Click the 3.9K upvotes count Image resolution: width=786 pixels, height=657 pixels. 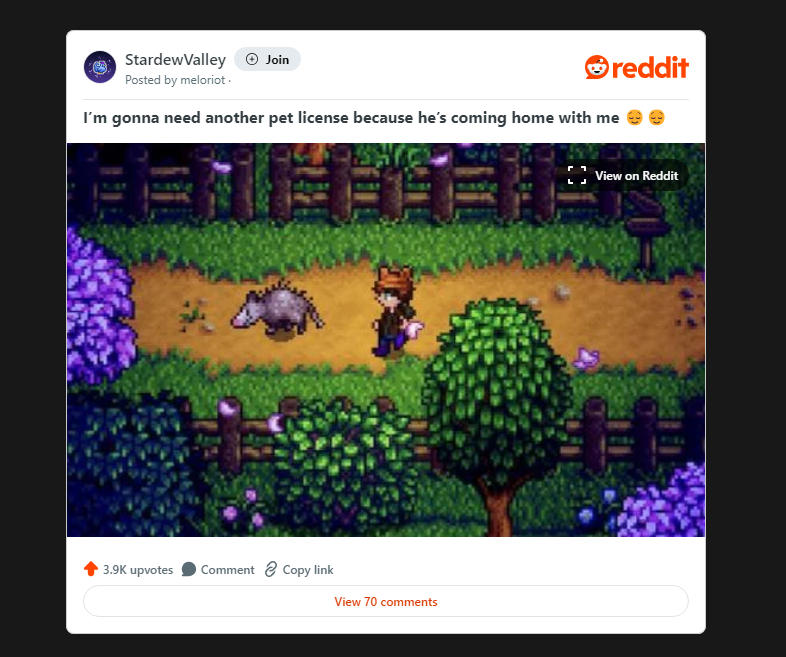point(138,570)
